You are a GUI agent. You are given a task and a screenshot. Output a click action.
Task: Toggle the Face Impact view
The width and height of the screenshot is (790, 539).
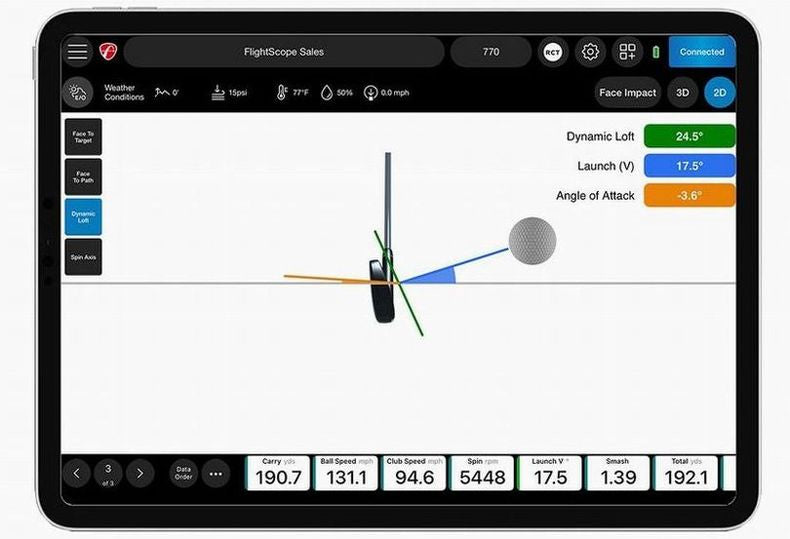(627, 93)
